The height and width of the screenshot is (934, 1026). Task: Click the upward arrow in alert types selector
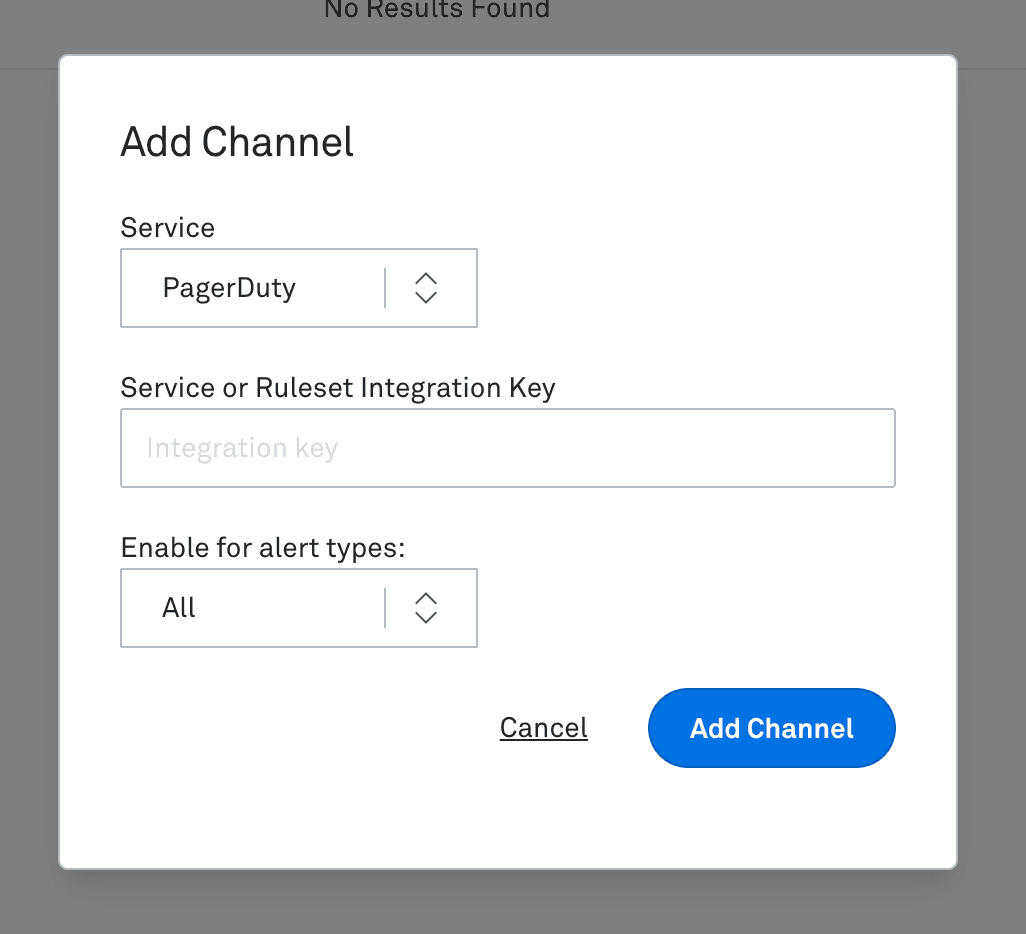click(426, 598)
